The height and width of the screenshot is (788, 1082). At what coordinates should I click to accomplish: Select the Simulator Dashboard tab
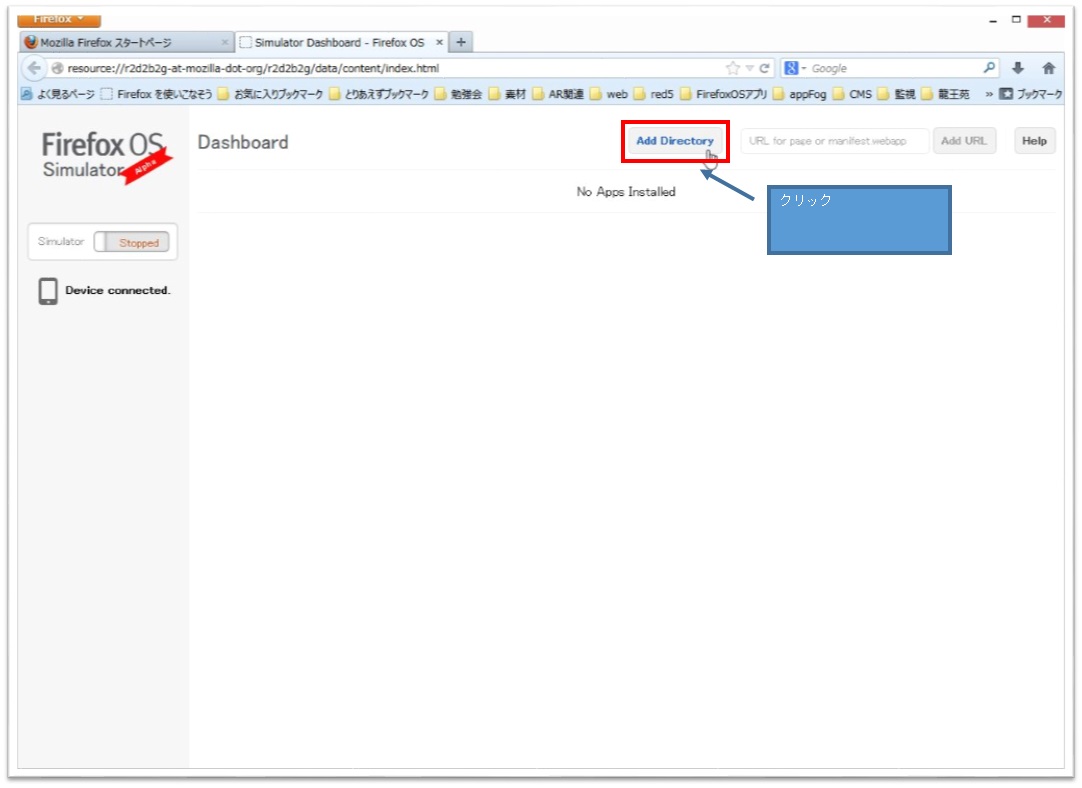[341, 42]
